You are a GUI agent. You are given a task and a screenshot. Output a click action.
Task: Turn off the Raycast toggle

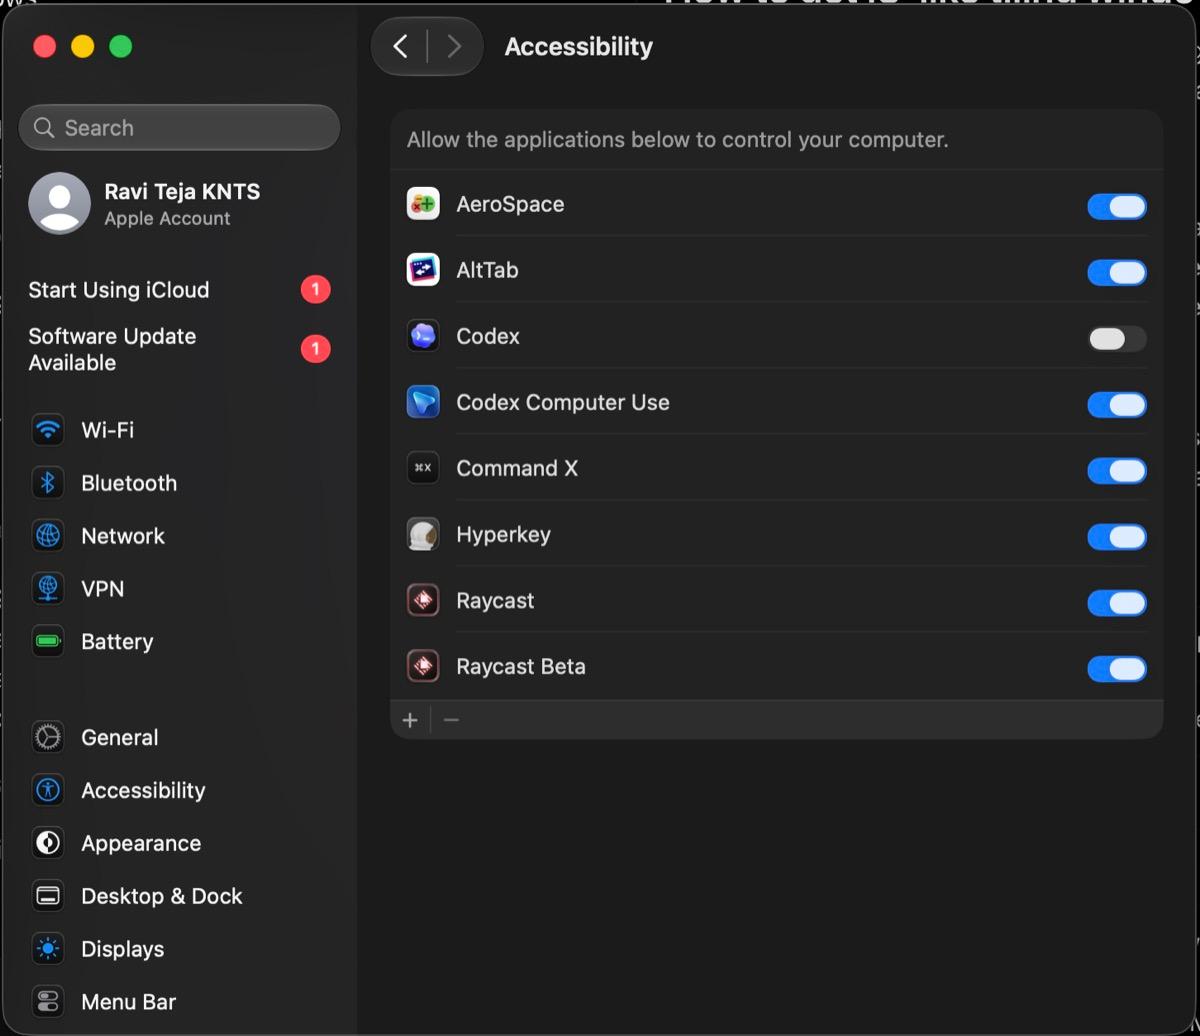click(1117, 602)
